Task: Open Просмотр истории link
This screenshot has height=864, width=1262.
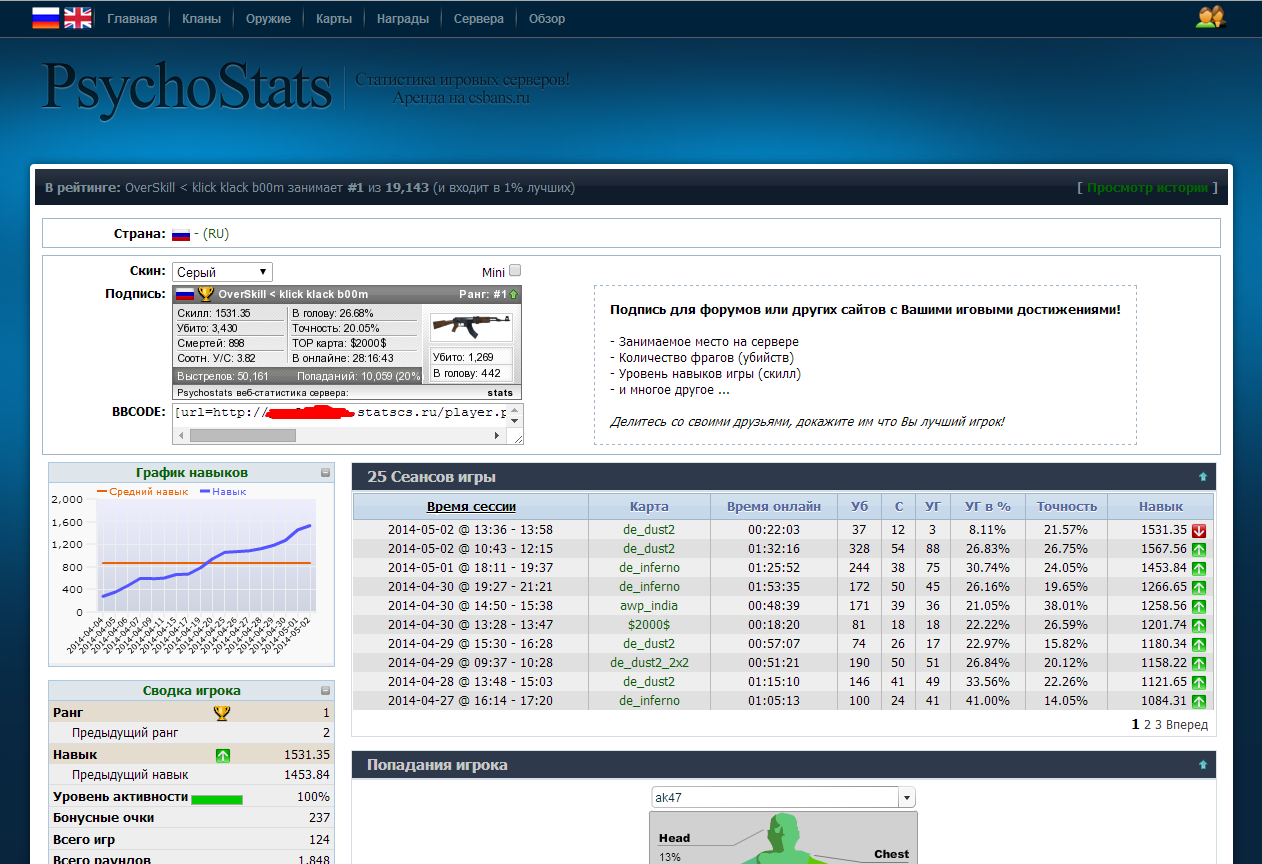Action: 1147,187
